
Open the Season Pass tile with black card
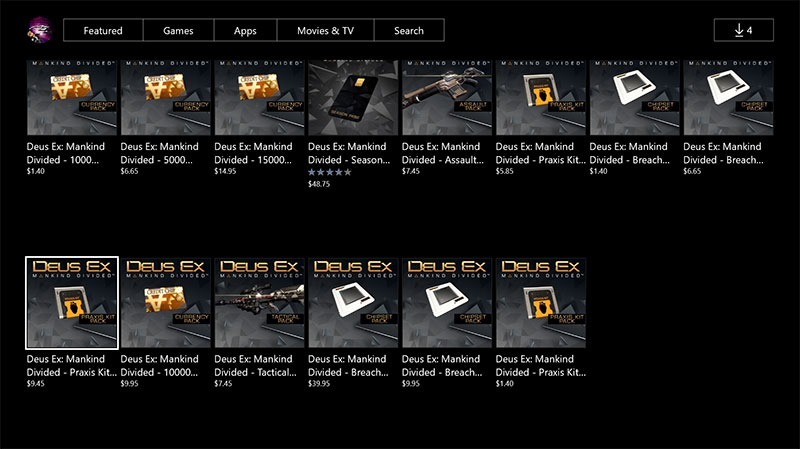353,97
